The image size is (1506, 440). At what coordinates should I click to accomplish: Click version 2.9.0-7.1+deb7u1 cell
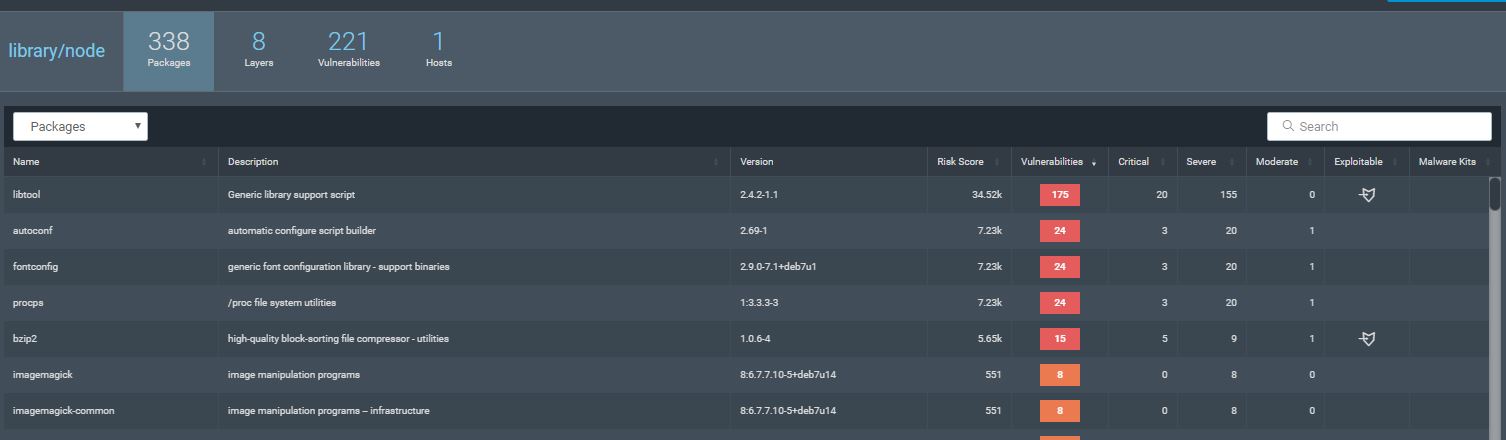coord(779,267)
